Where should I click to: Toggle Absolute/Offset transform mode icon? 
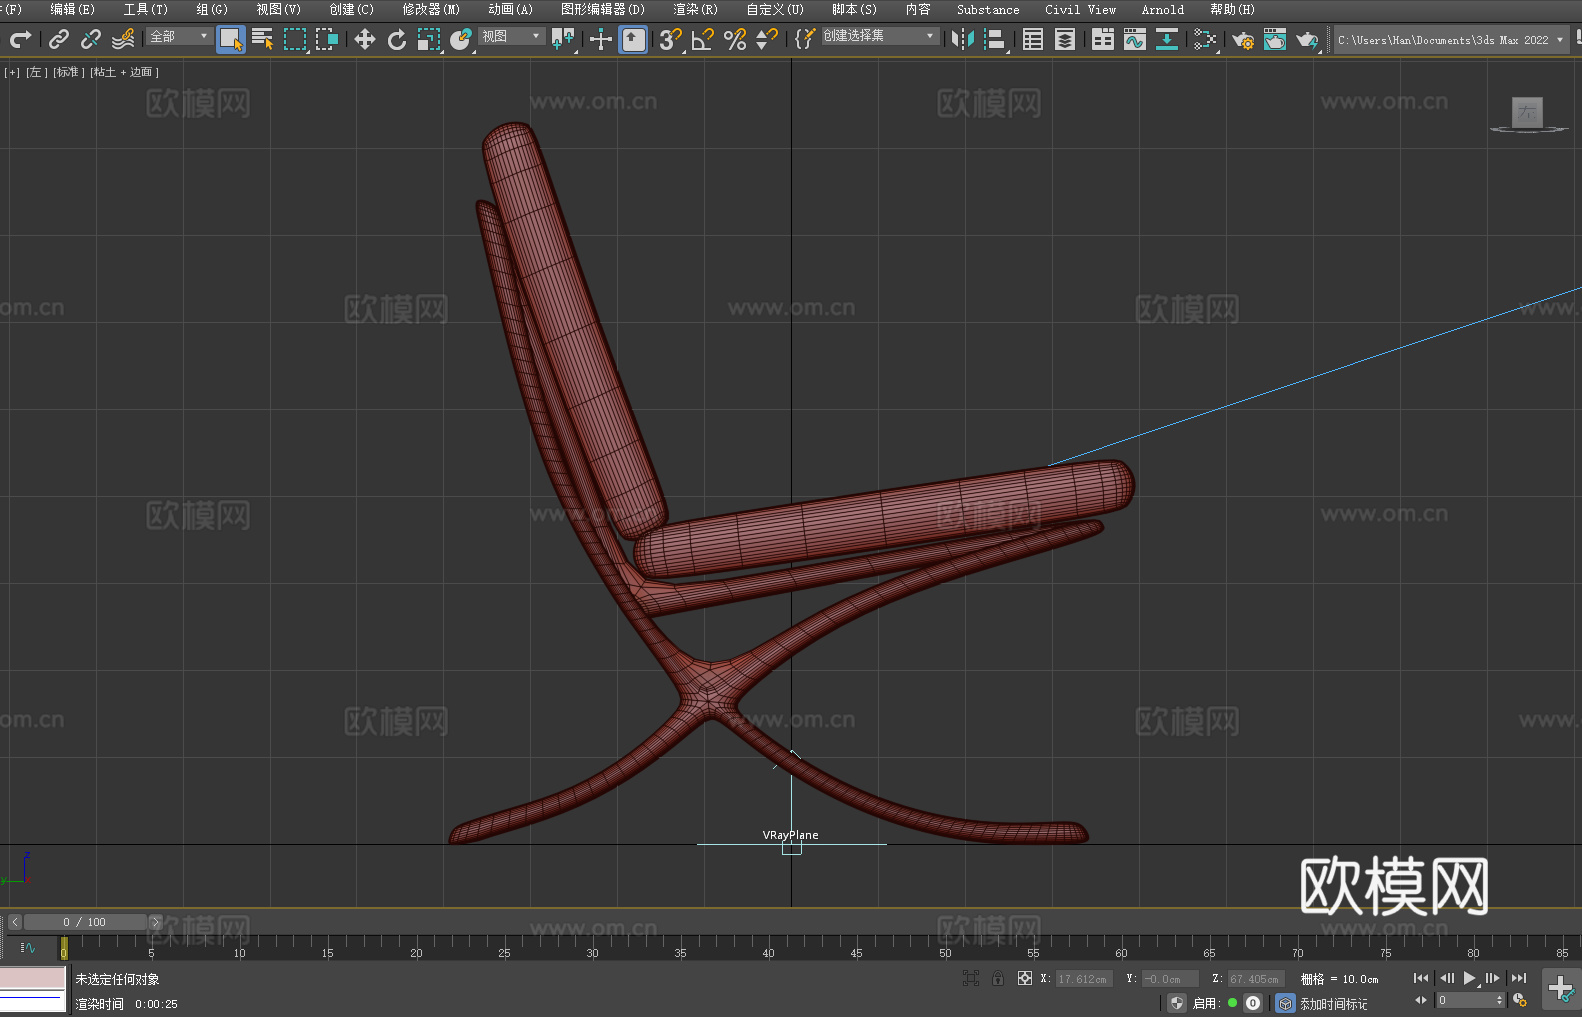pyautogui.click(x=1025, y=978)
